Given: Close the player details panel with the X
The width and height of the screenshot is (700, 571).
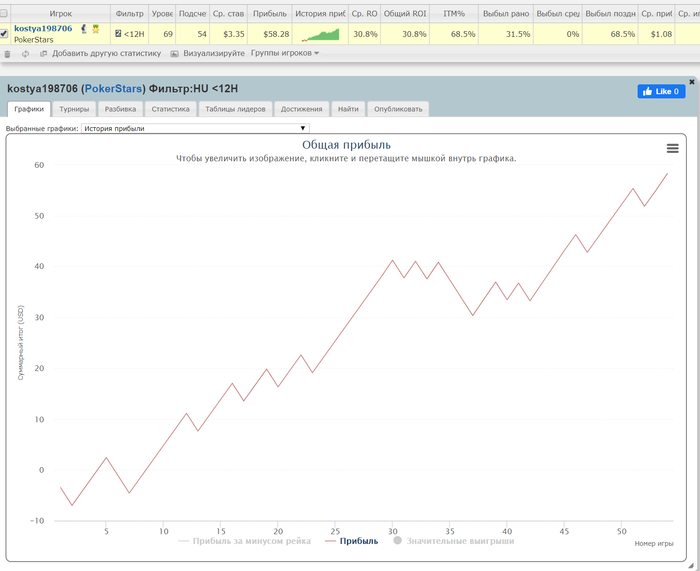Looking at the screenshot, I should click(x=692, y=82).
